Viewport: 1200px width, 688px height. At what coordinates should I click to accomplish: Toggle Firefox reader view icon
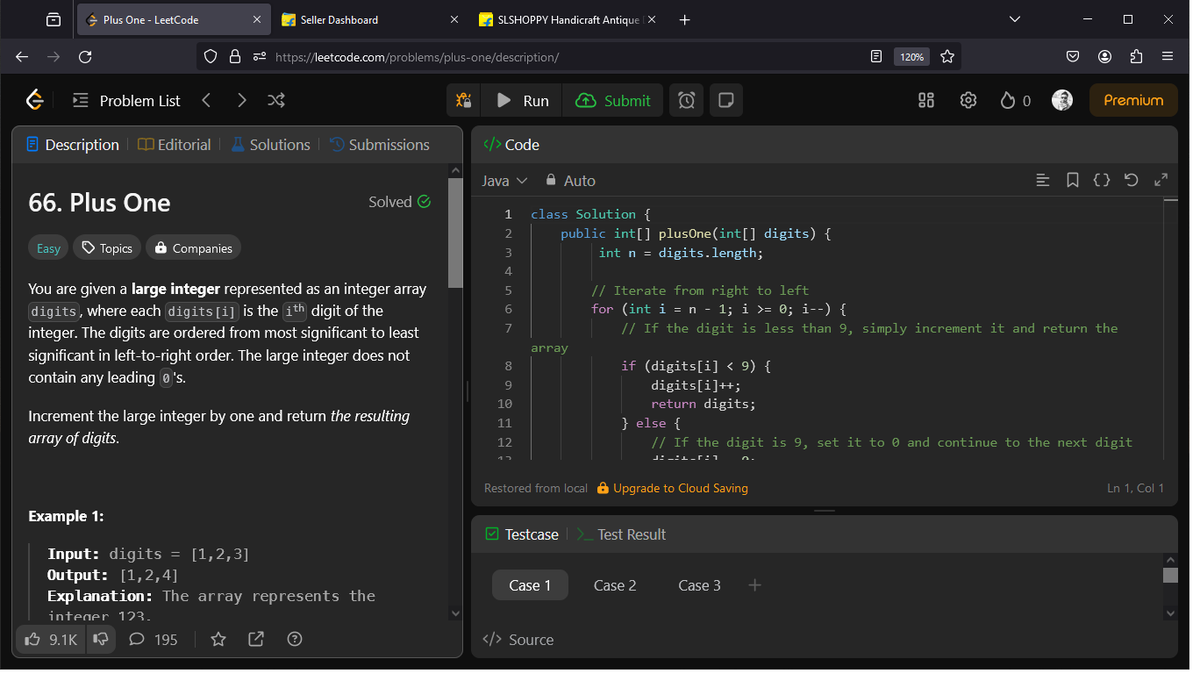(876, 57)
